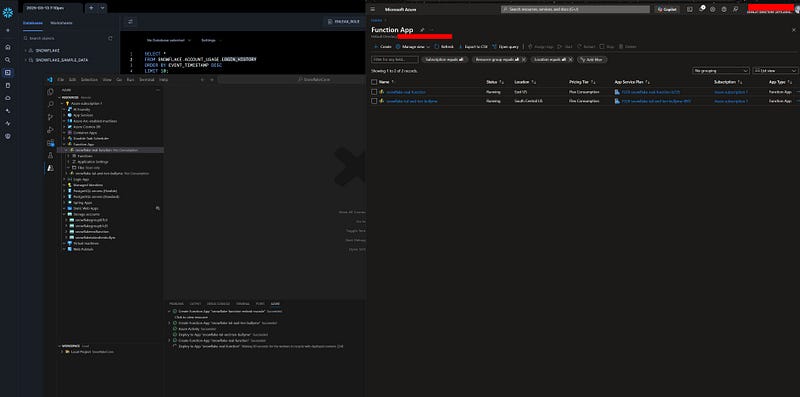Image resolution: width=800 pixels, height=397 pixels.
Task: Open VS Code Source Control view
Action: coord(50,117)
